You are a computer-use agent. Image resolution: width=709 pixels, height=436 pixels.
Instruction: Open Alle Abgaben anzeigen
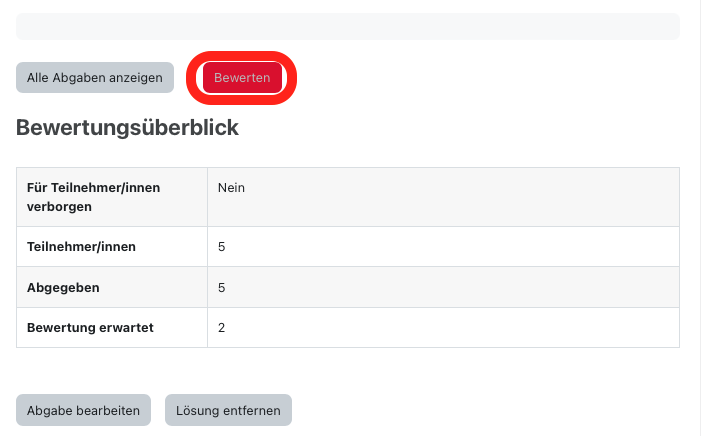pos(95,78)
